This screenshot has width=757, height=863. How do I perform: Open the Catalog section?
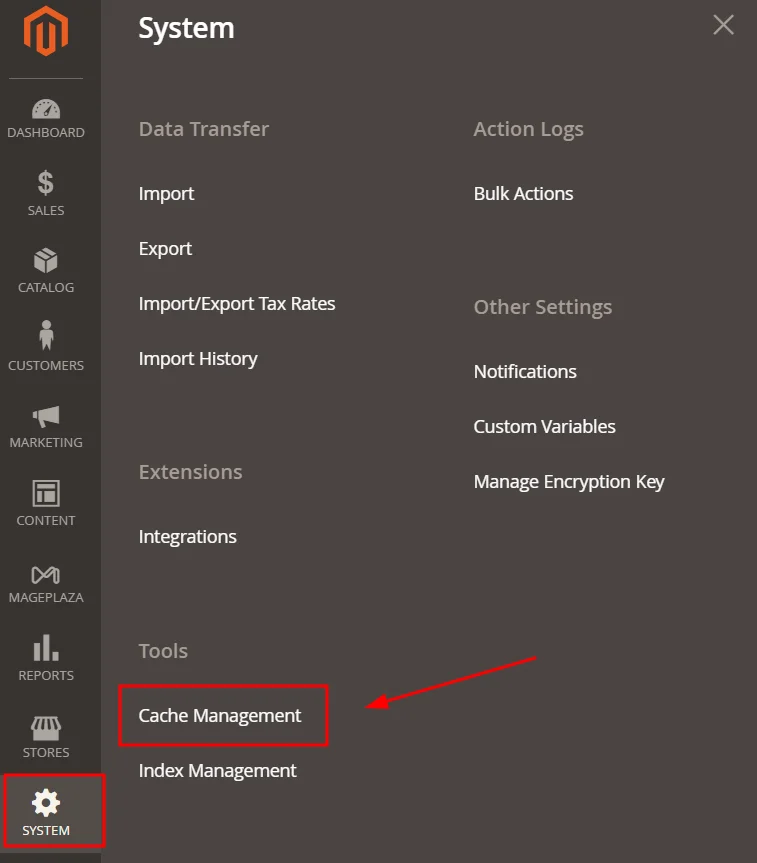[x=45, y=270]
